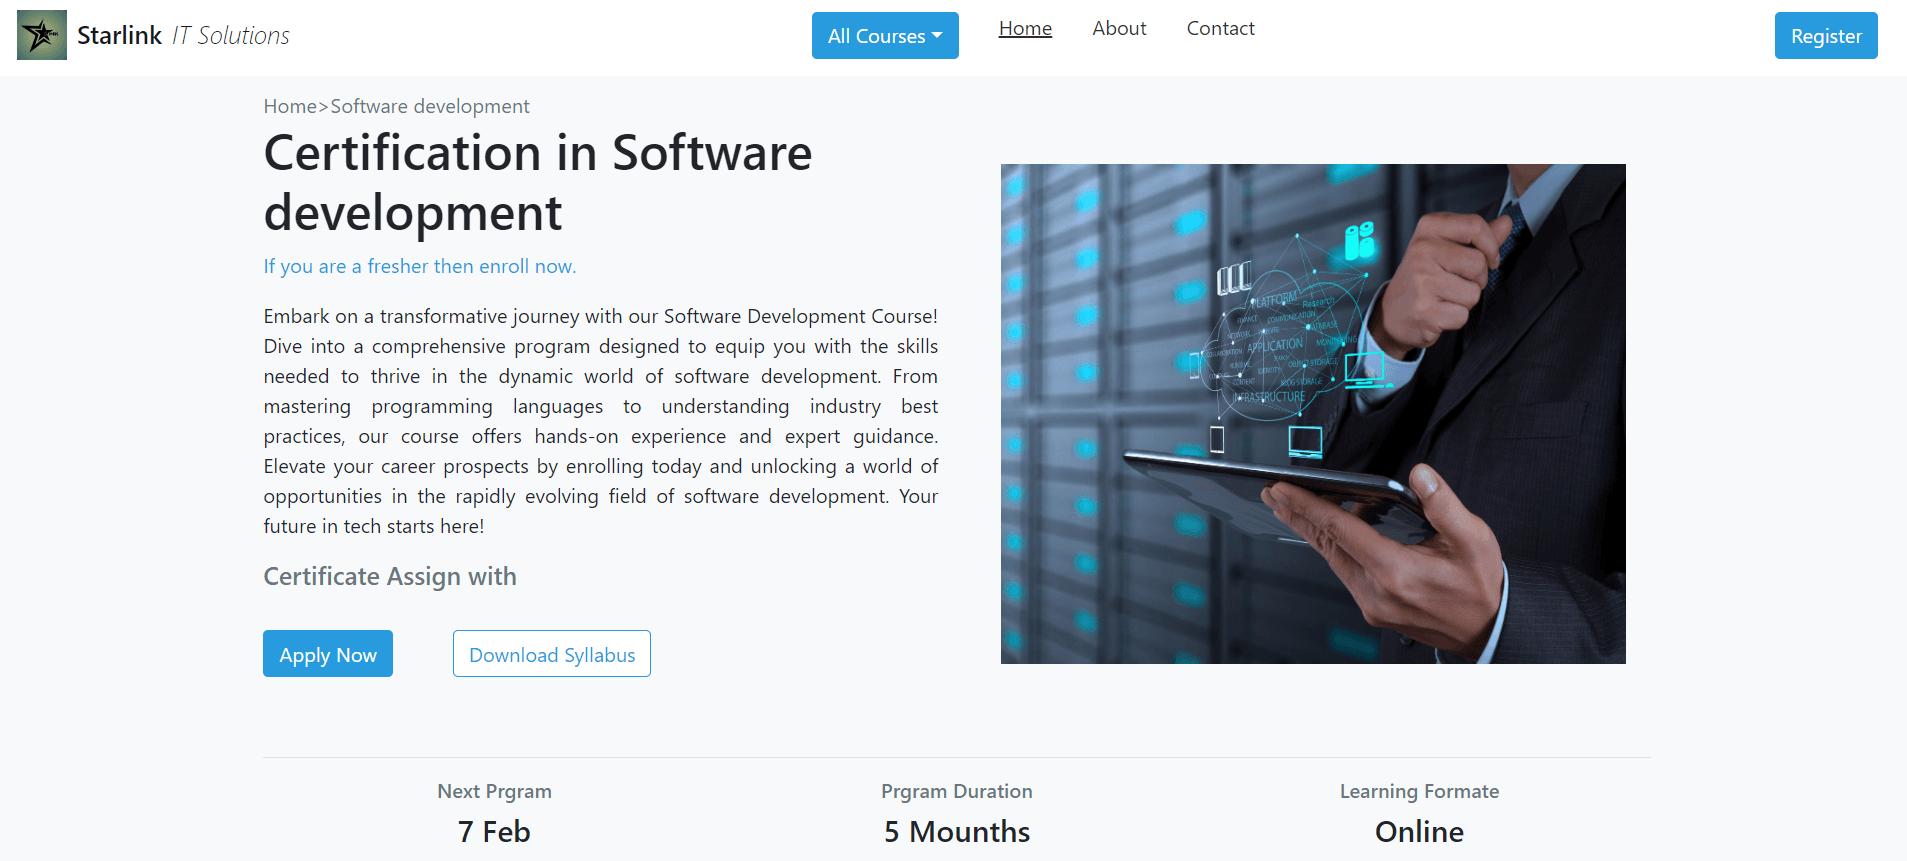
Task: Click the businessman with tablet image
Action: (x=1312, y=413)
